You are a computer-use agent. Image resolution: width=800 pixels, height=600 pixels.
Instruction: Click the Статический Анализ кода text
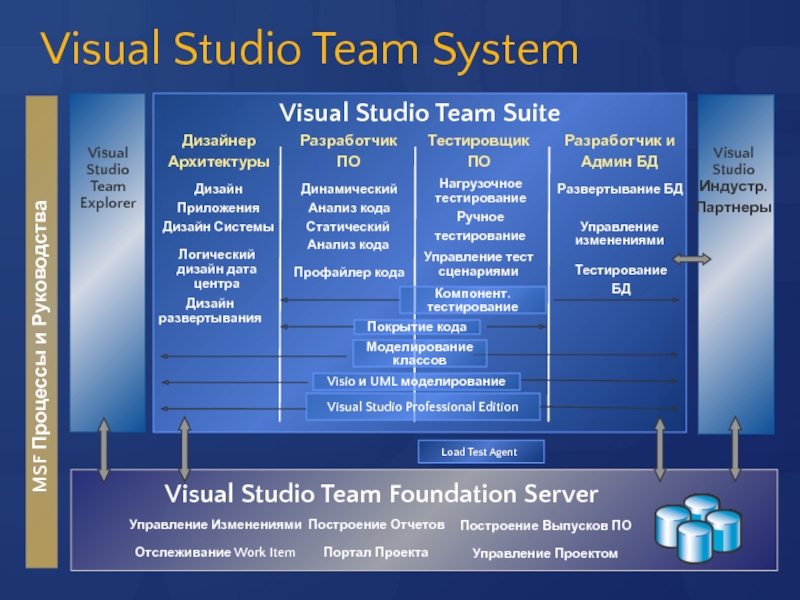point(348,235)
